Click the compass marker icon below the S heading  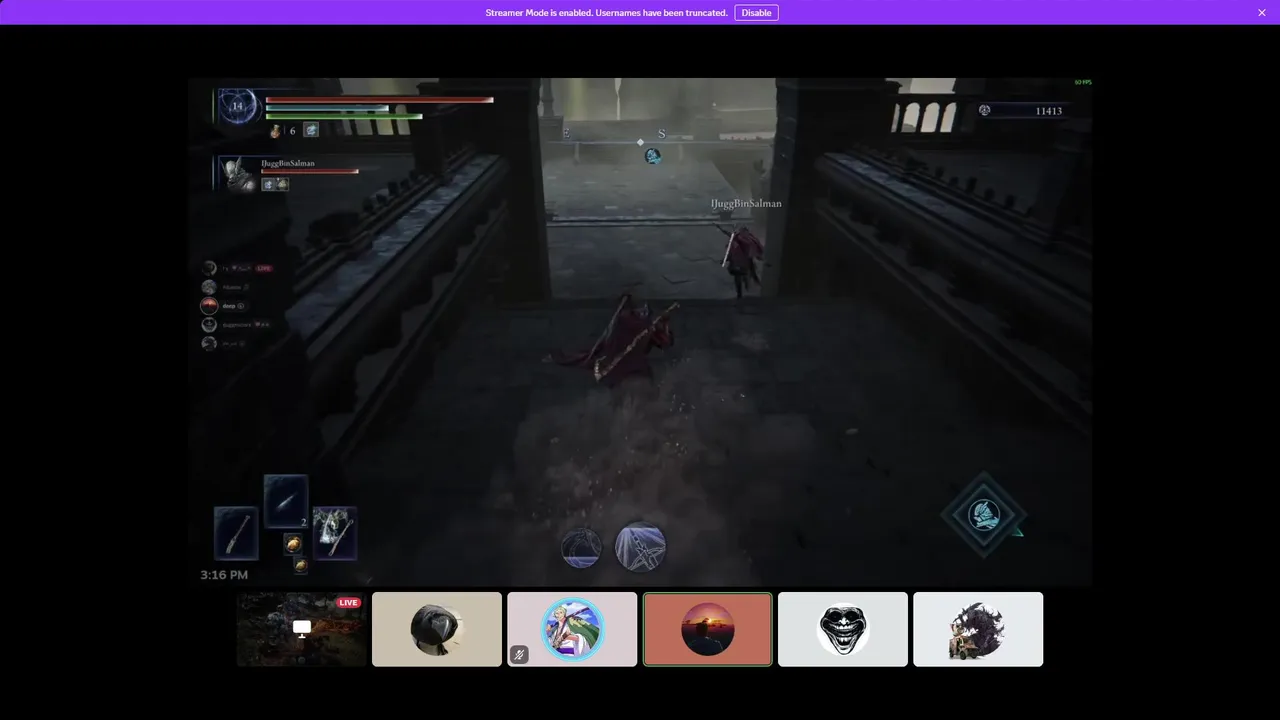pos(652,156)
